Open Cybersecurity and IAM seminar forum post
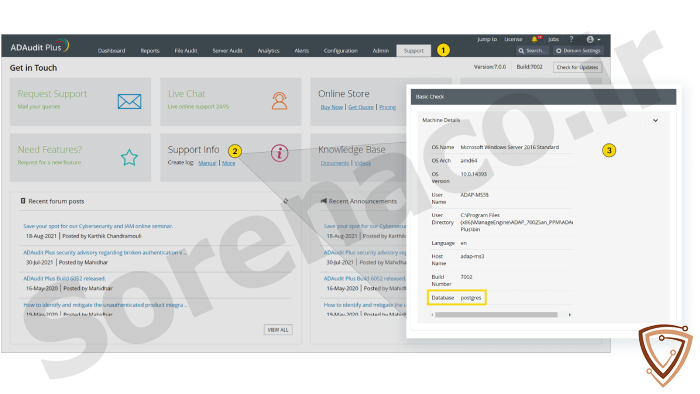The height and width of the screenshot is (394, 700). coord(98,226)
